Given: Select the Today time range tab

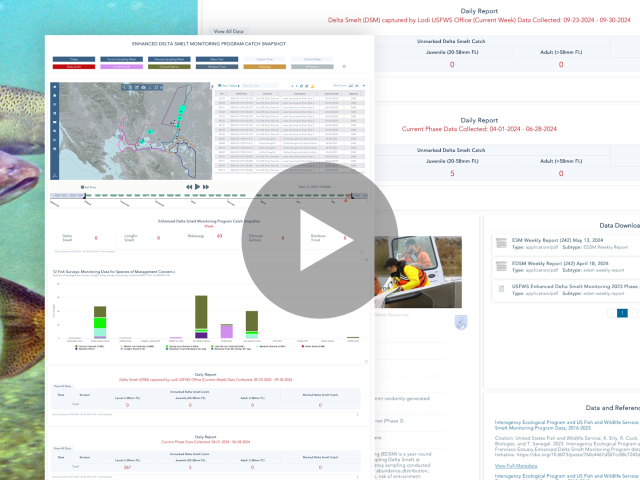Looking at the screenshot, I should point(73,59).
